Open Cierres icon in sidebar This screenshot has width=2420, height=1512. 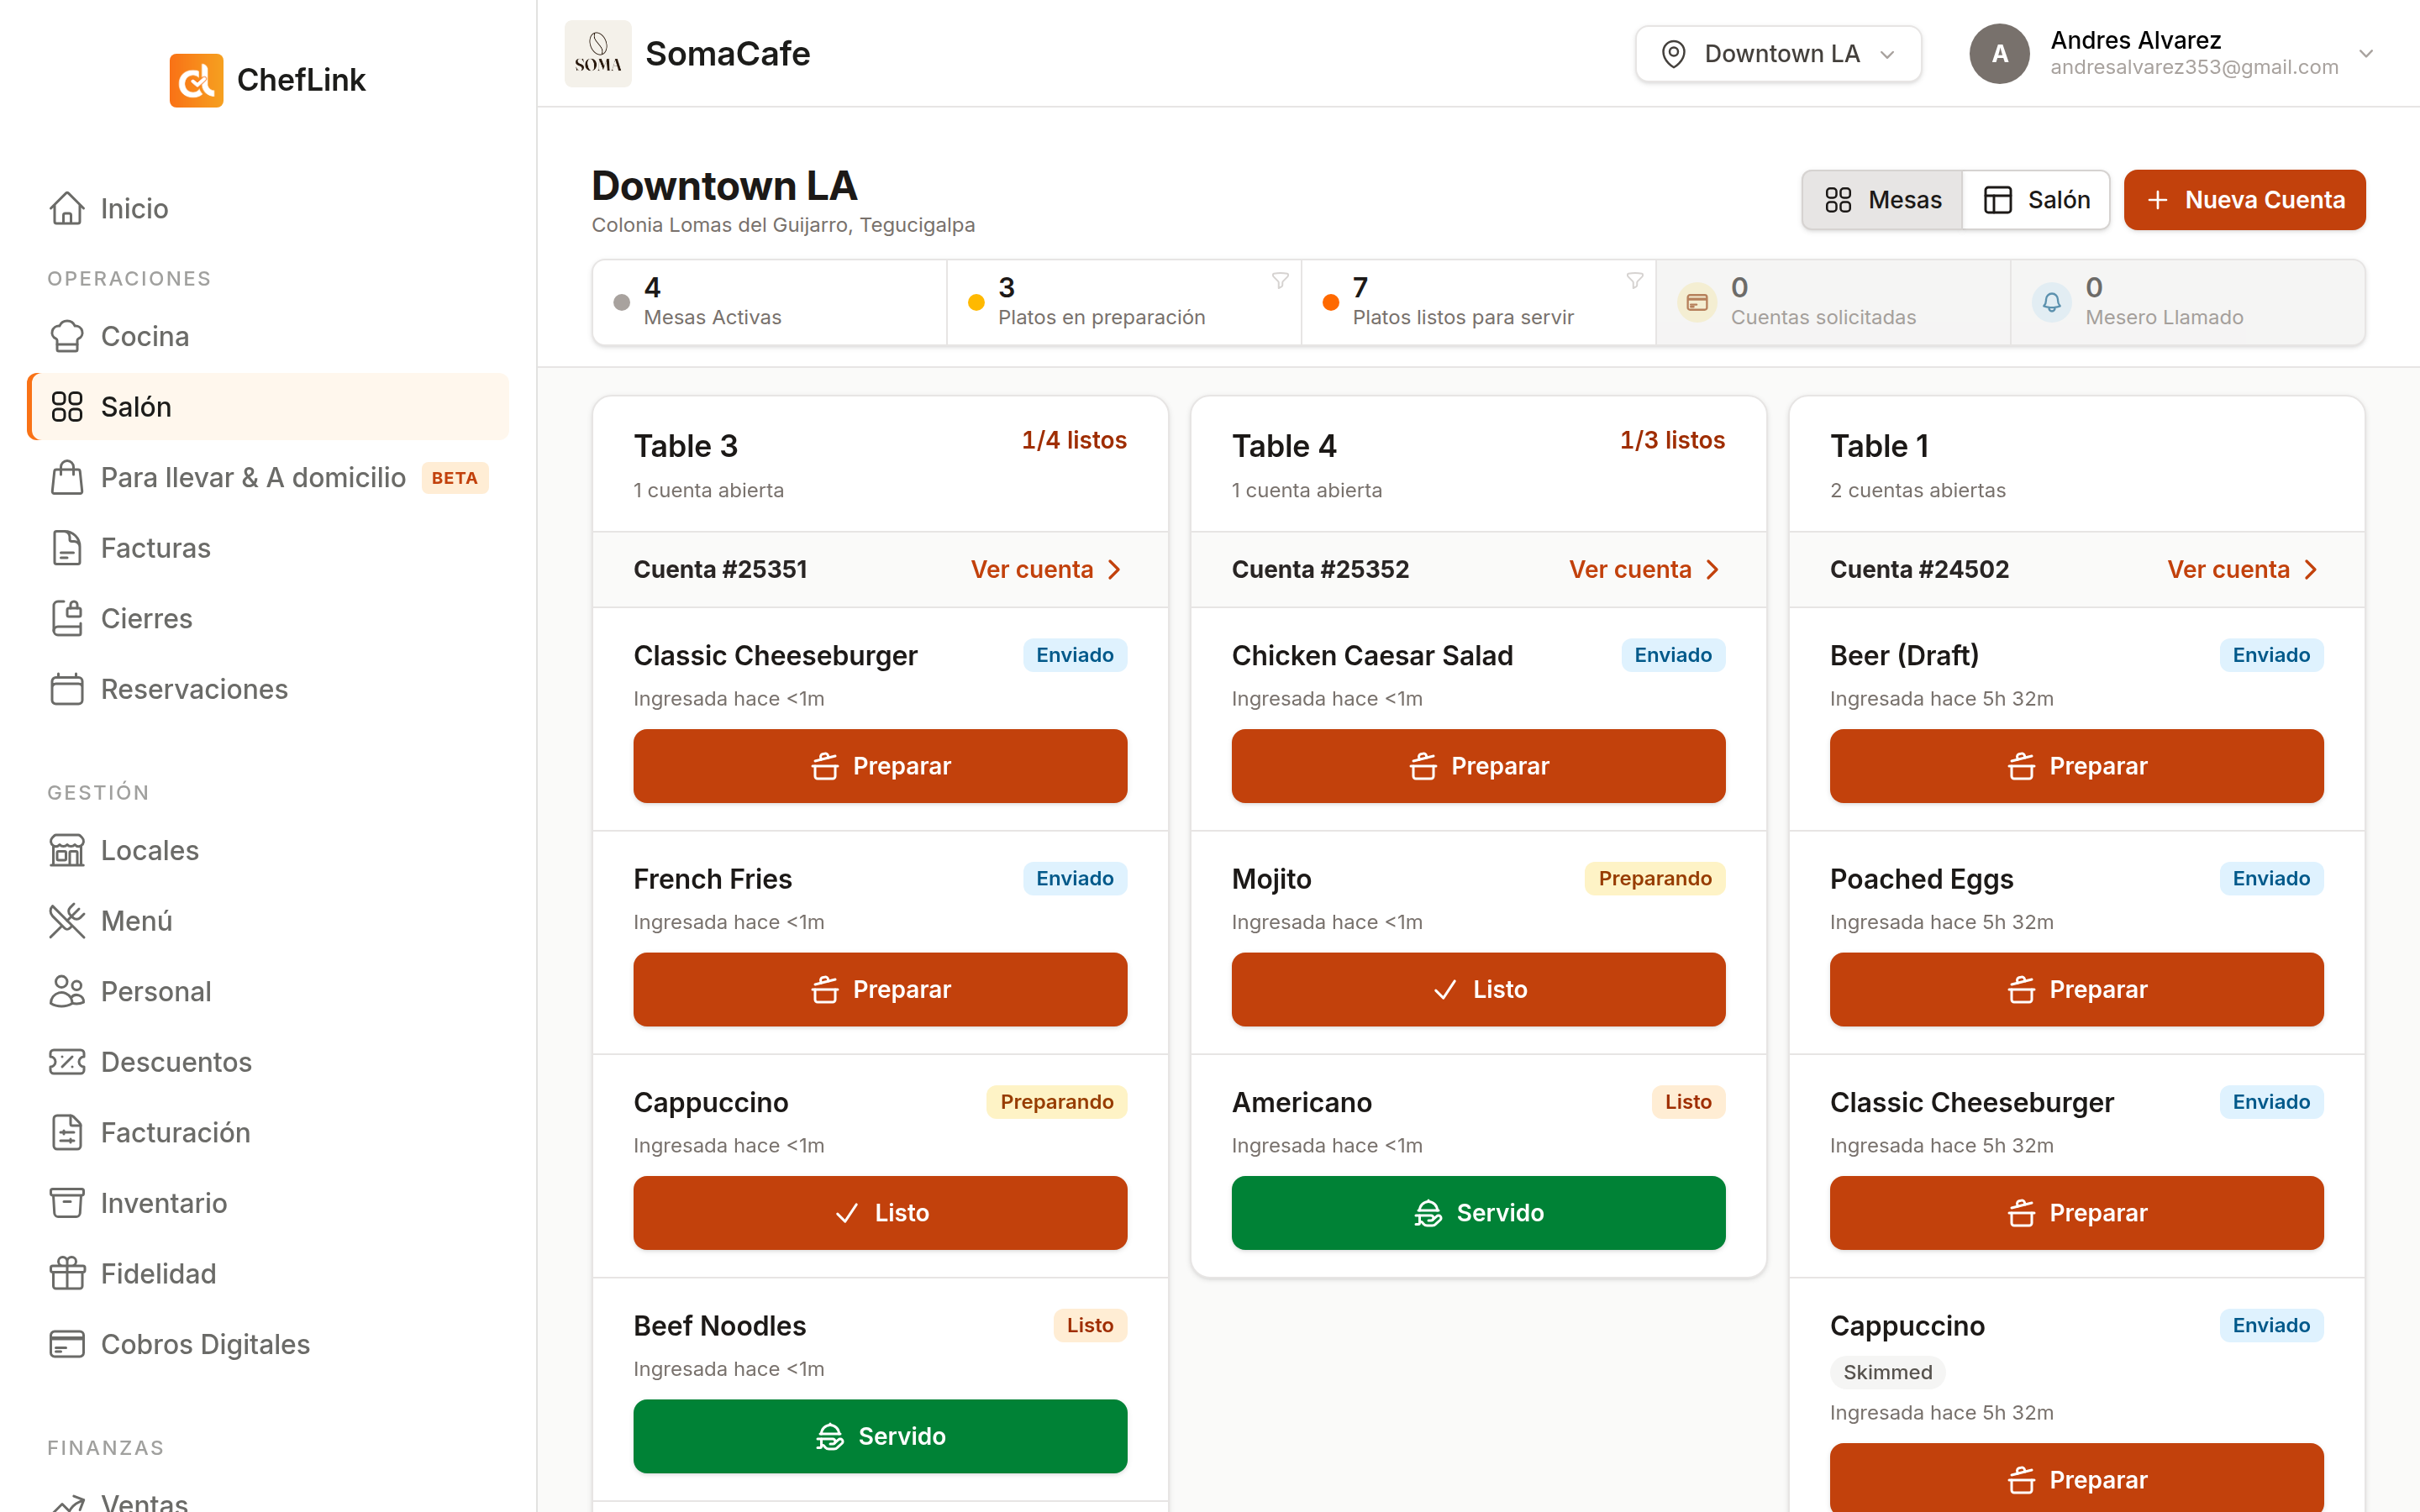coord(67,618)
